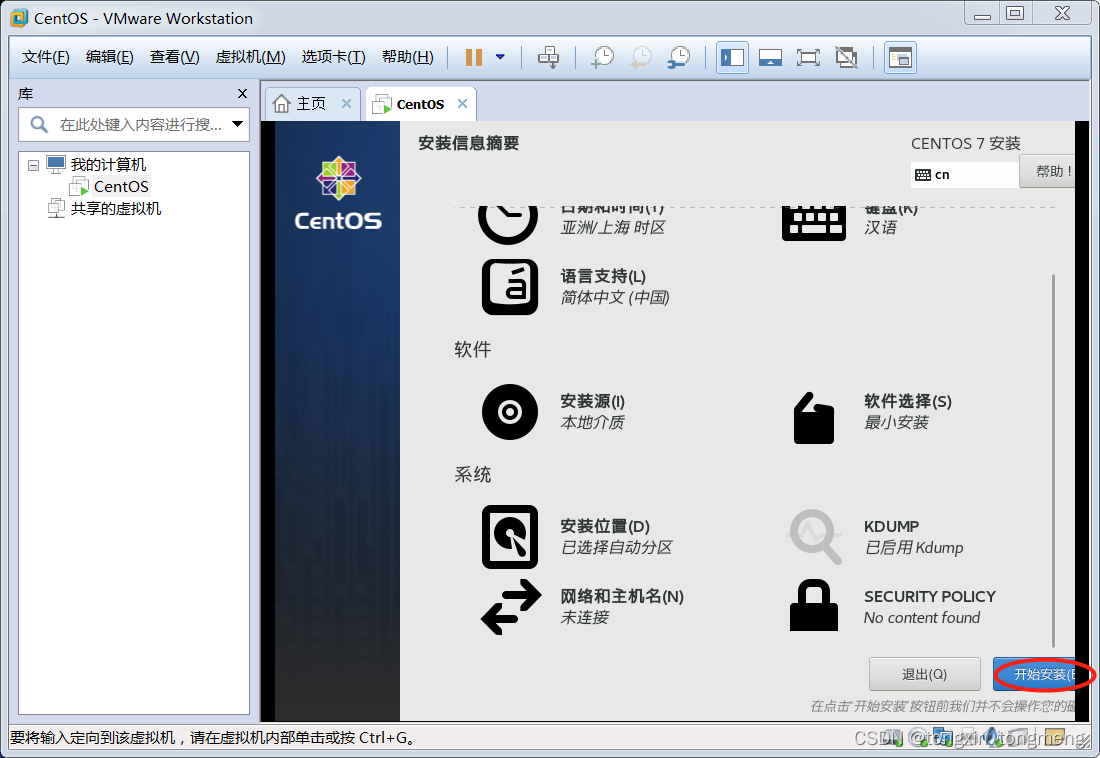Click the installer vertical scrollbar
The height and width of the screenshot is (758, 1100).
coord(1054,460)
